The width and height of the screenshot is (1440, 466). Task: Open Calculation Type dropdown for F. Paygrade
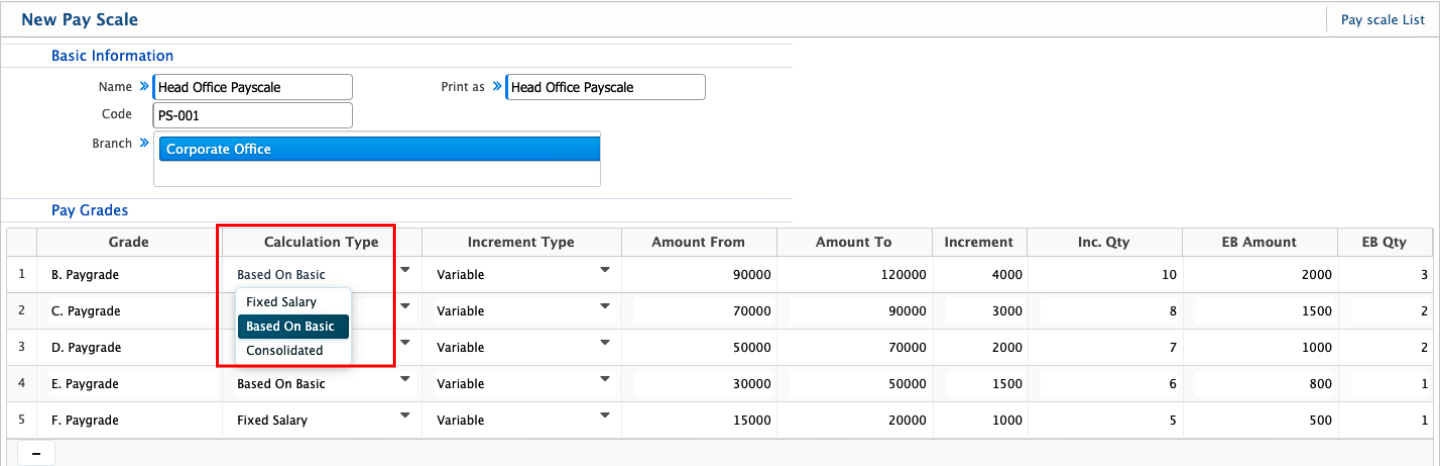(405, 415)
